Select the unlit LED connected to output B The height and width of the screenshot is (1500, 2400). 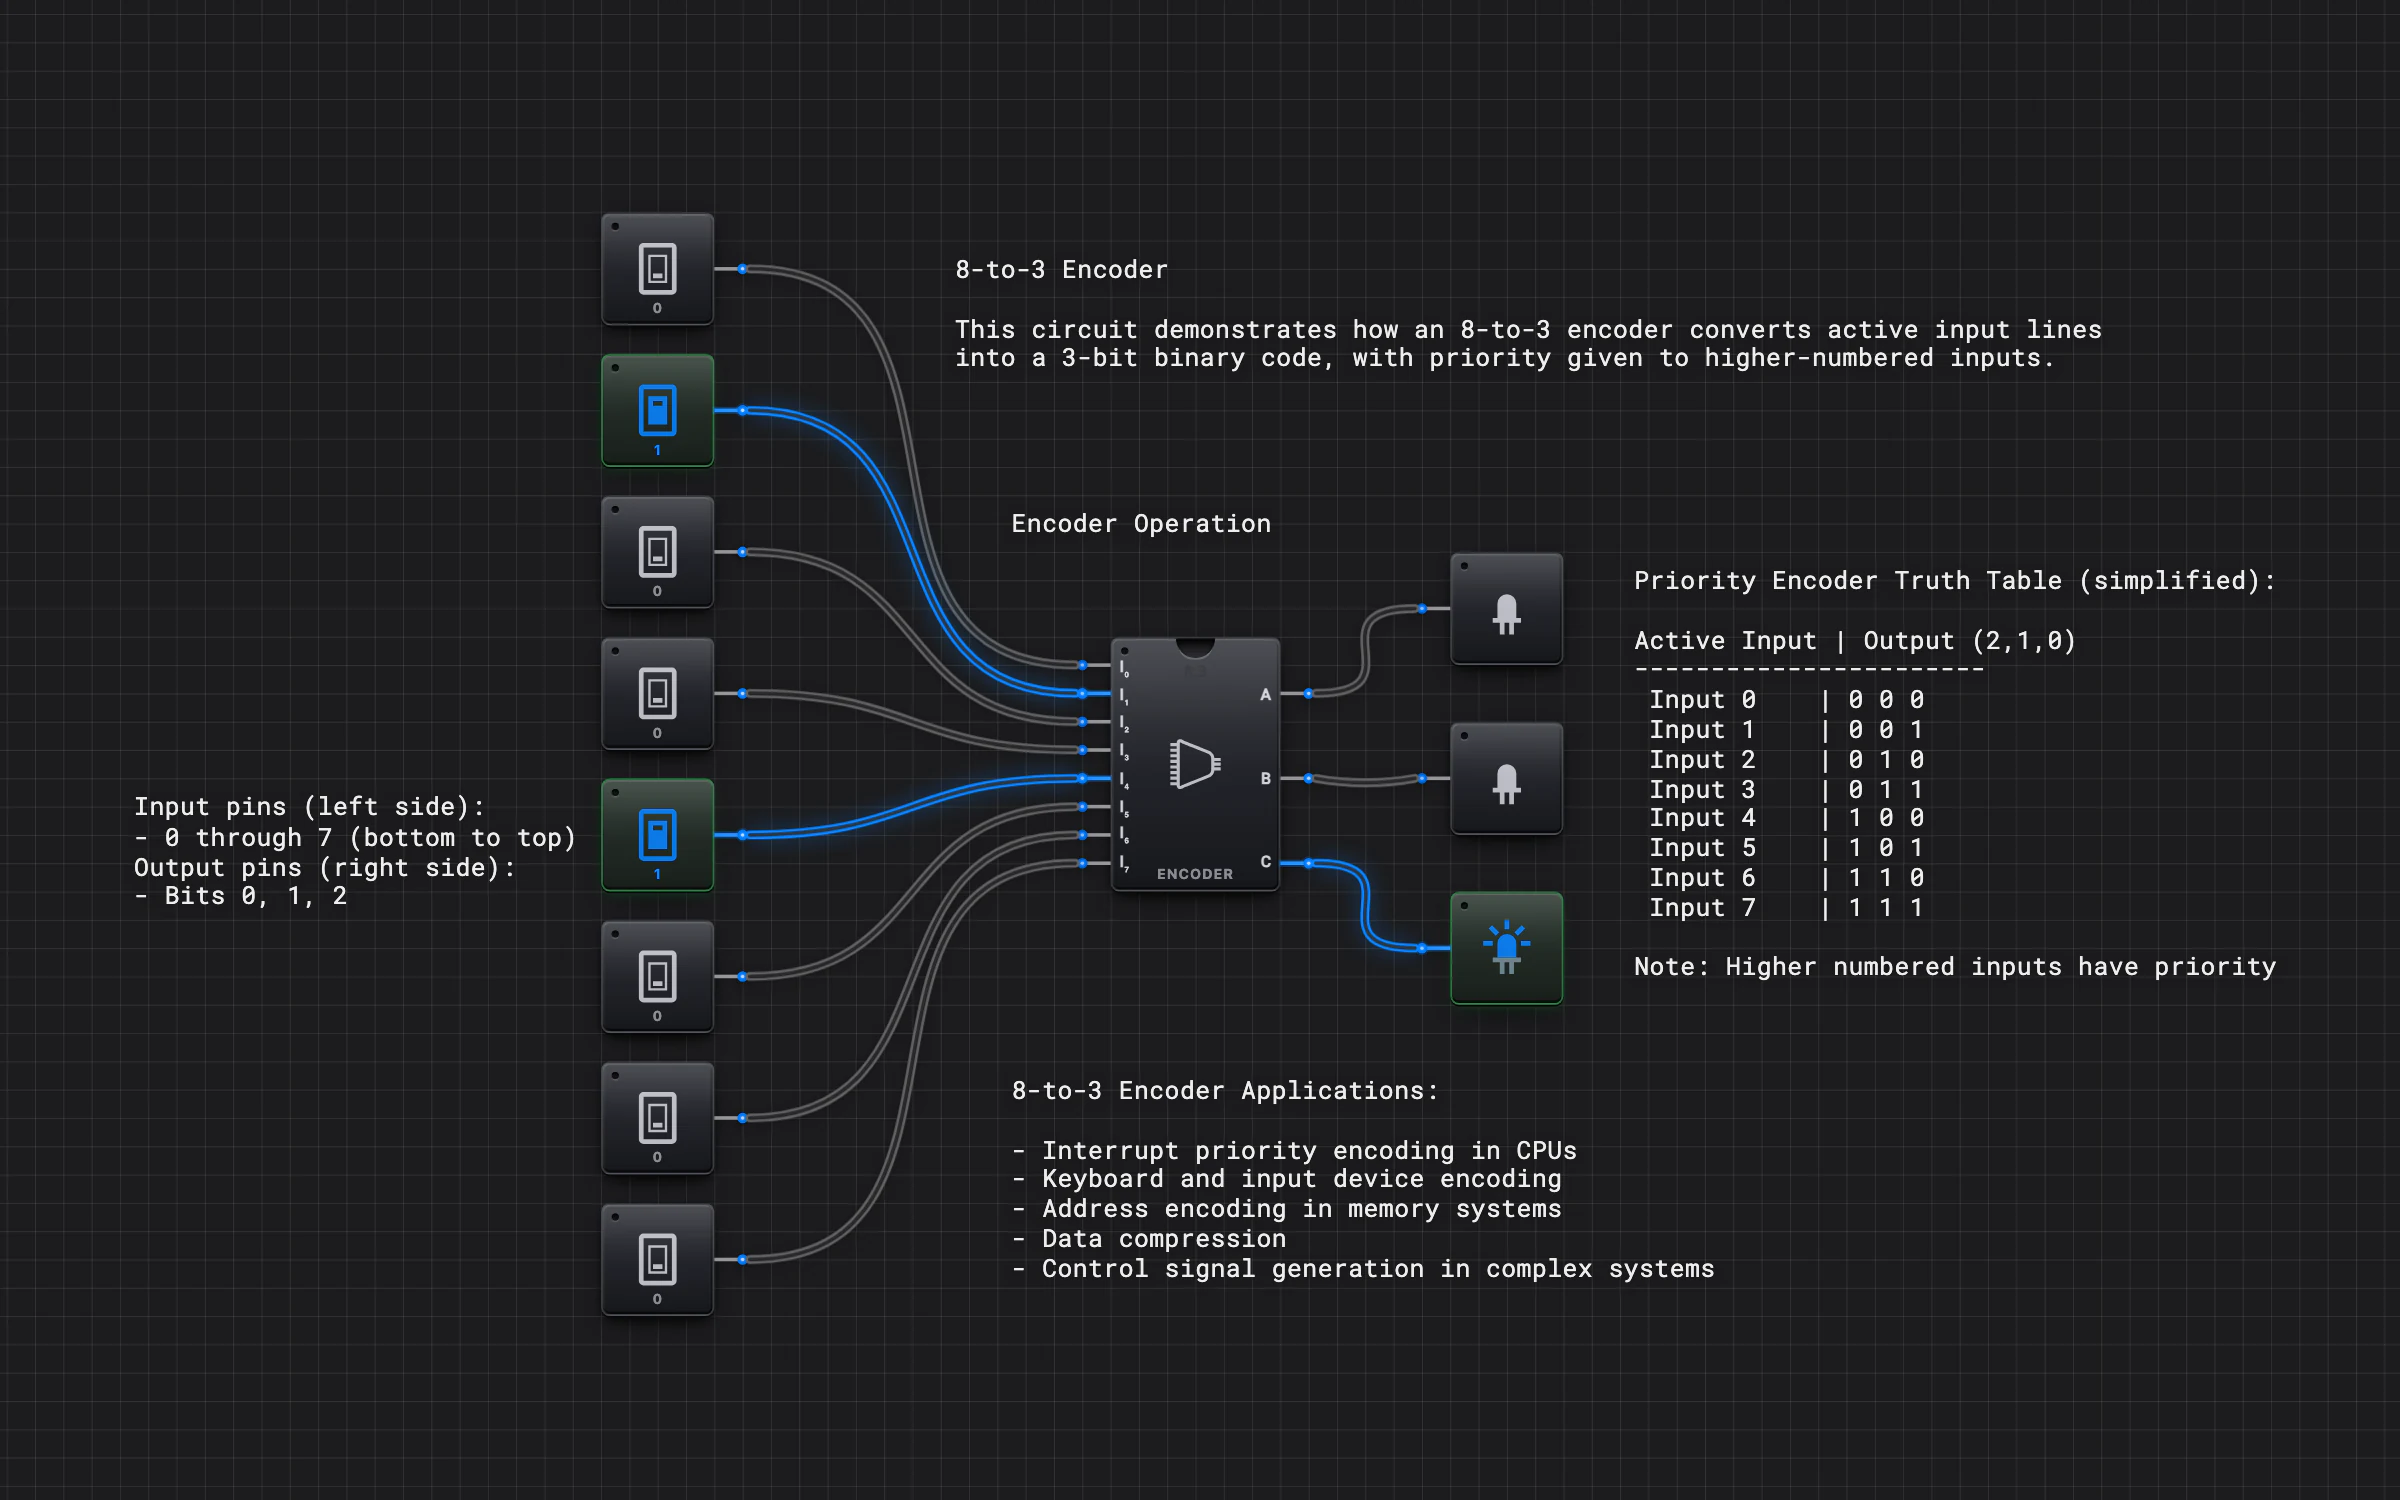coord(1506,778)
